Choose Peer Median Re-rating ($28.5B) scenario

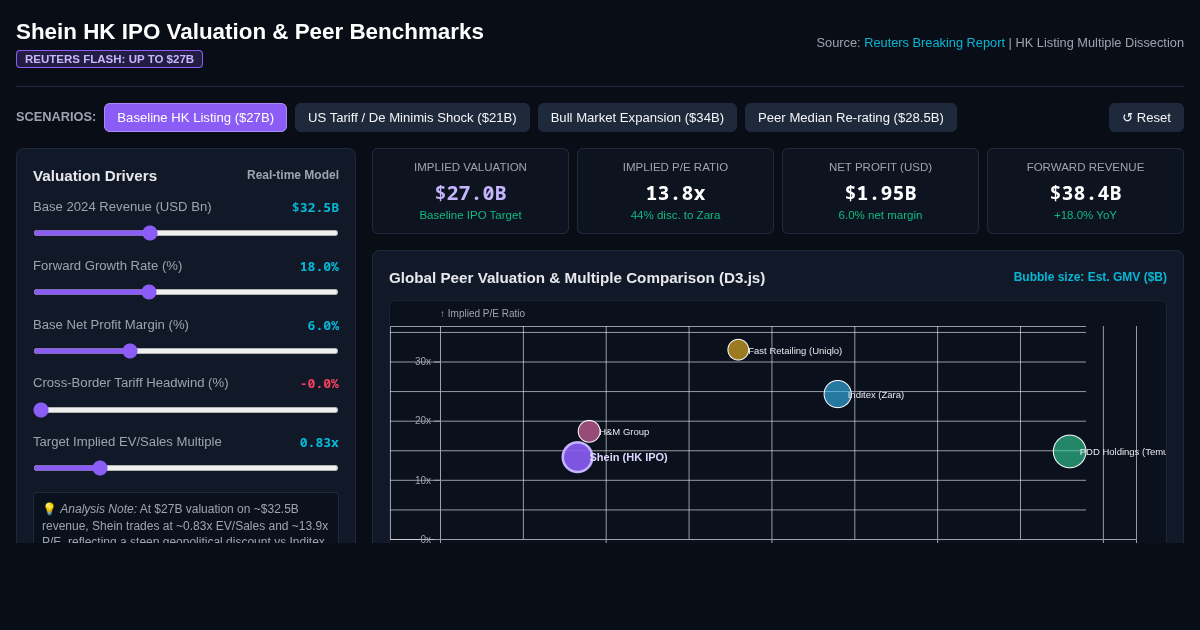(x=851, y=117)
